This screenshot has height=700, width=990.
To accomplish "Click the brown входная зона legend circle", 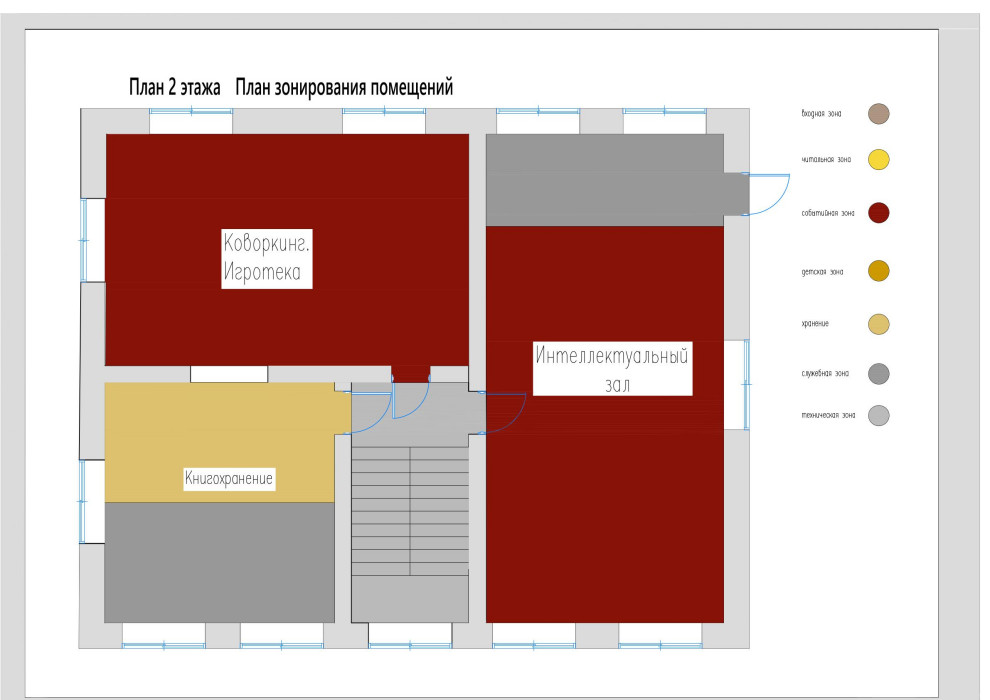I will pos(878,113).
